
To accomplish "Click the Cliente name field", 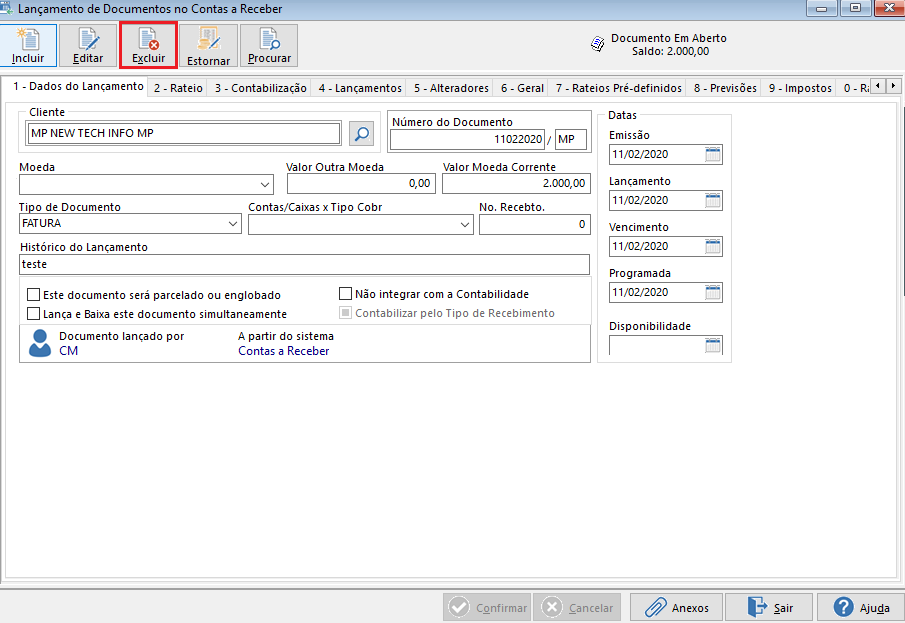I will 184,133.
